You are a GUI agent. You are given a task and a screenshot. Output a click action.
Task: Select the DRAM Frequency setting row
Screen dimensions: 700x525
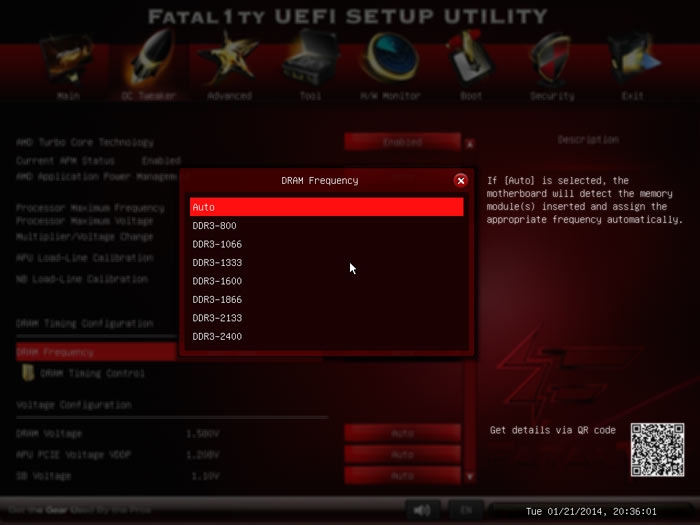96,352
